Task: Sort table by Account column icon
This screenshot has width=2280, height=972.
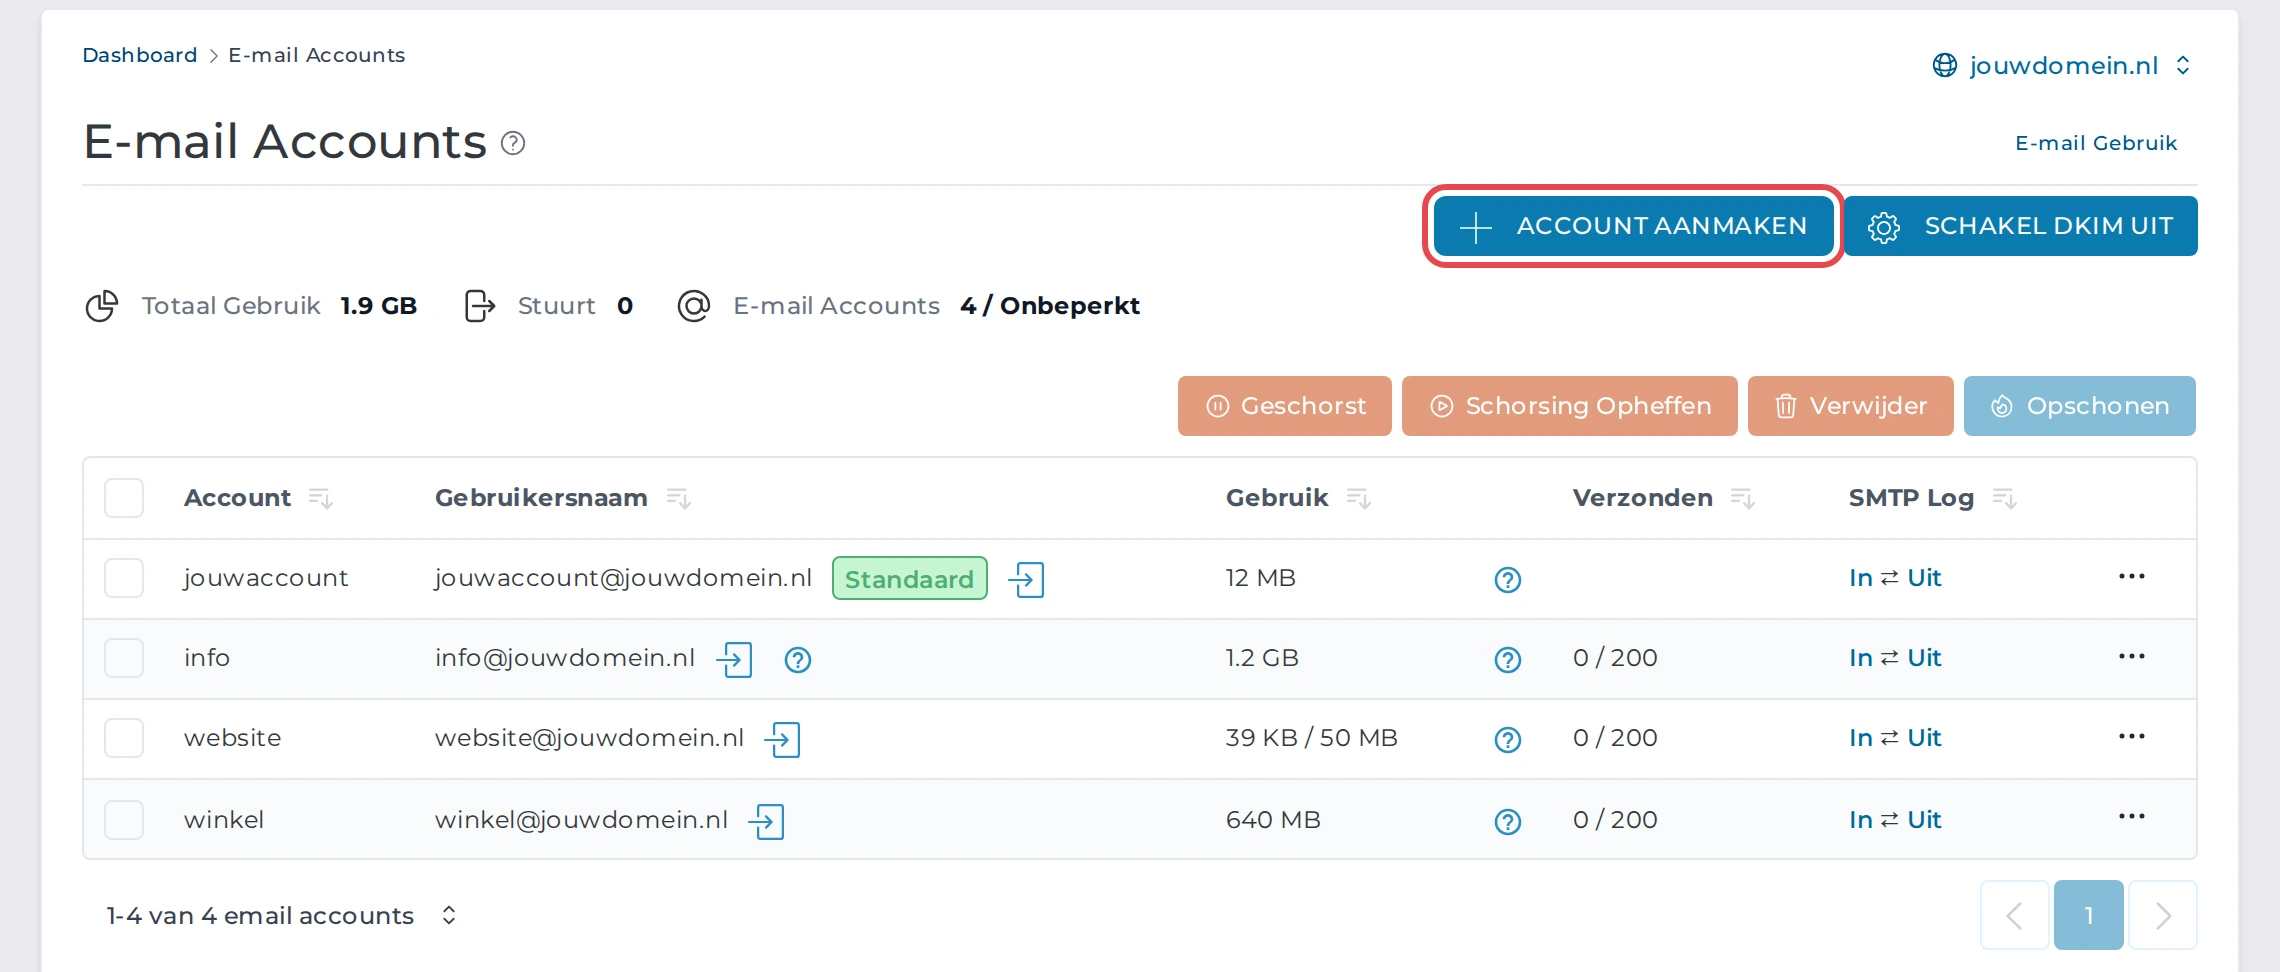Action: click(320, 498)
